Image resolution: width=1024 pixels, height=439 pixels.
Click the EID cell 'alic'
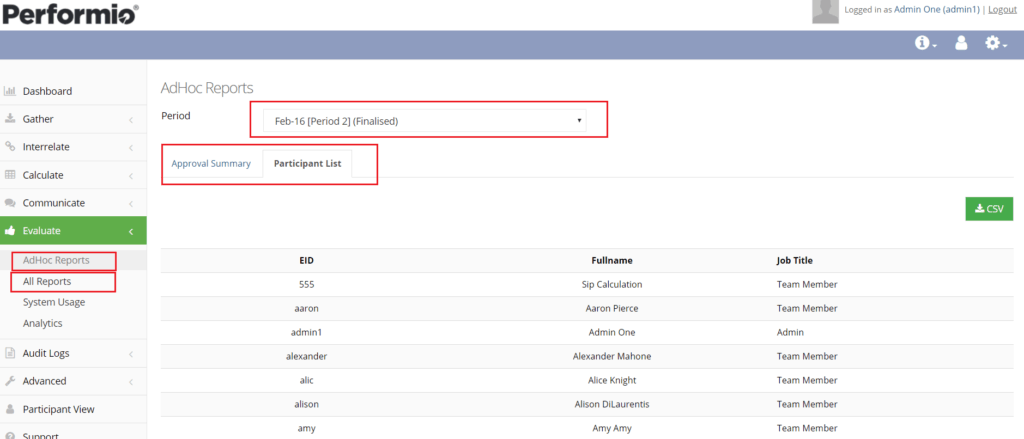click(306, 380)
